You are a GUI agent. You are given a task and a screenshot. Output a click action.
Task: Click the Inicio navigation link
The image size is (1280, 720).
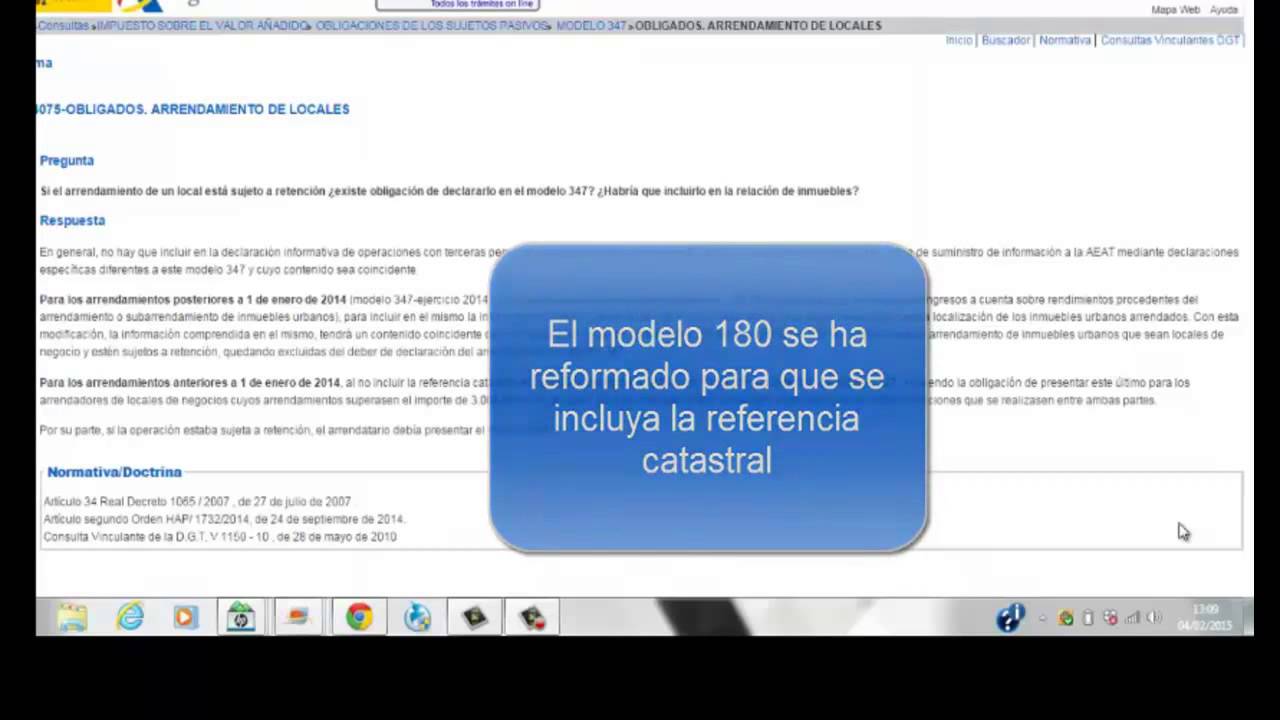[958, 40]
